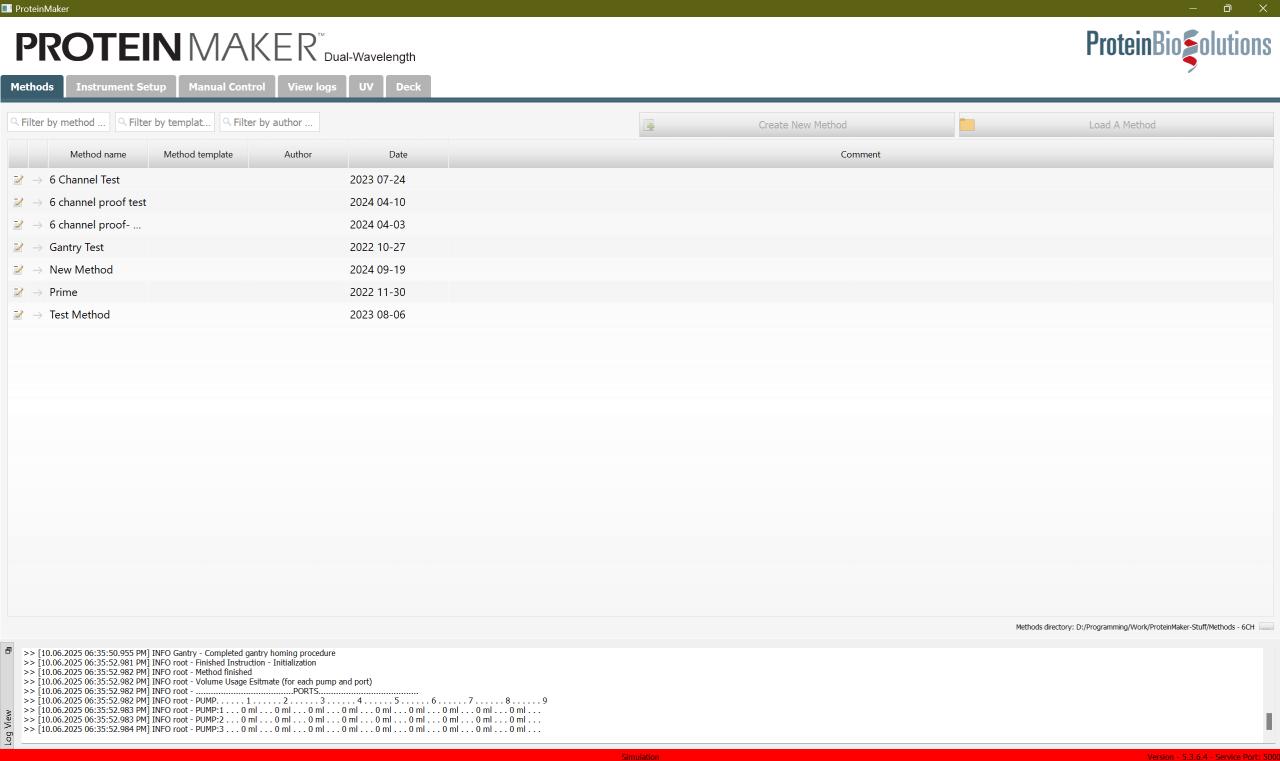The height and width of the screenshot is (761, 1280).
Task: Click the float icon above the Log View label
Action: [x=8, y=651]
